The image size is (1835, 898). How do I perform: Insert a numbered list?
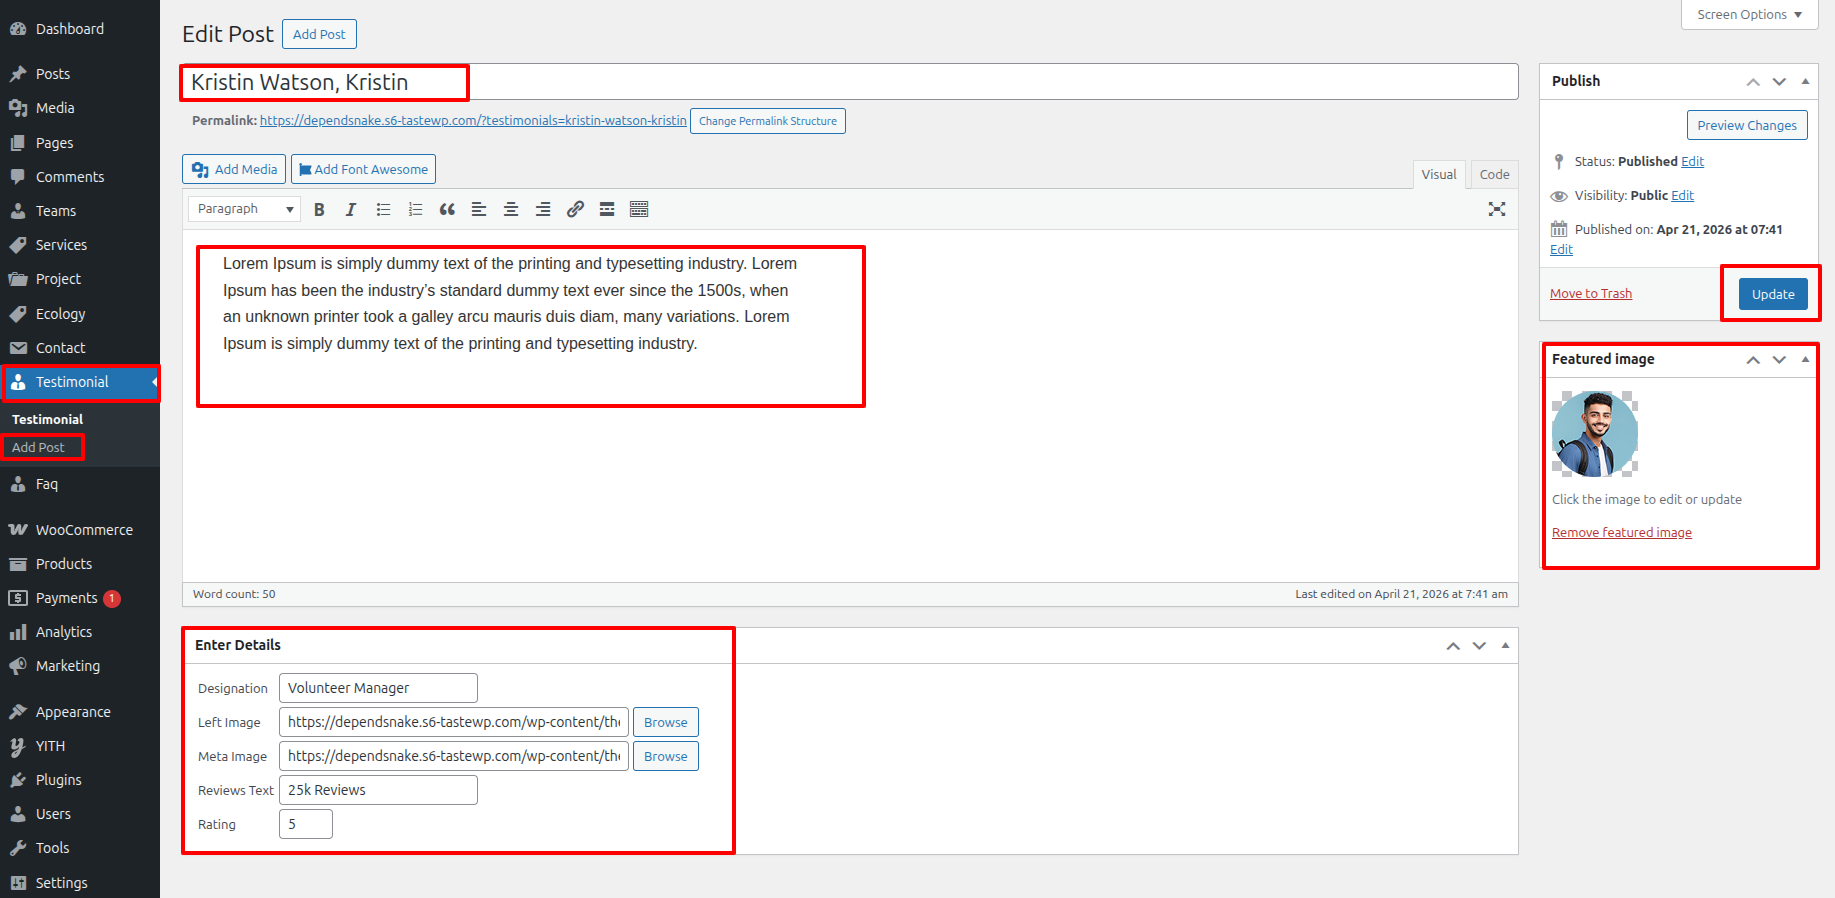pos(415,209)
